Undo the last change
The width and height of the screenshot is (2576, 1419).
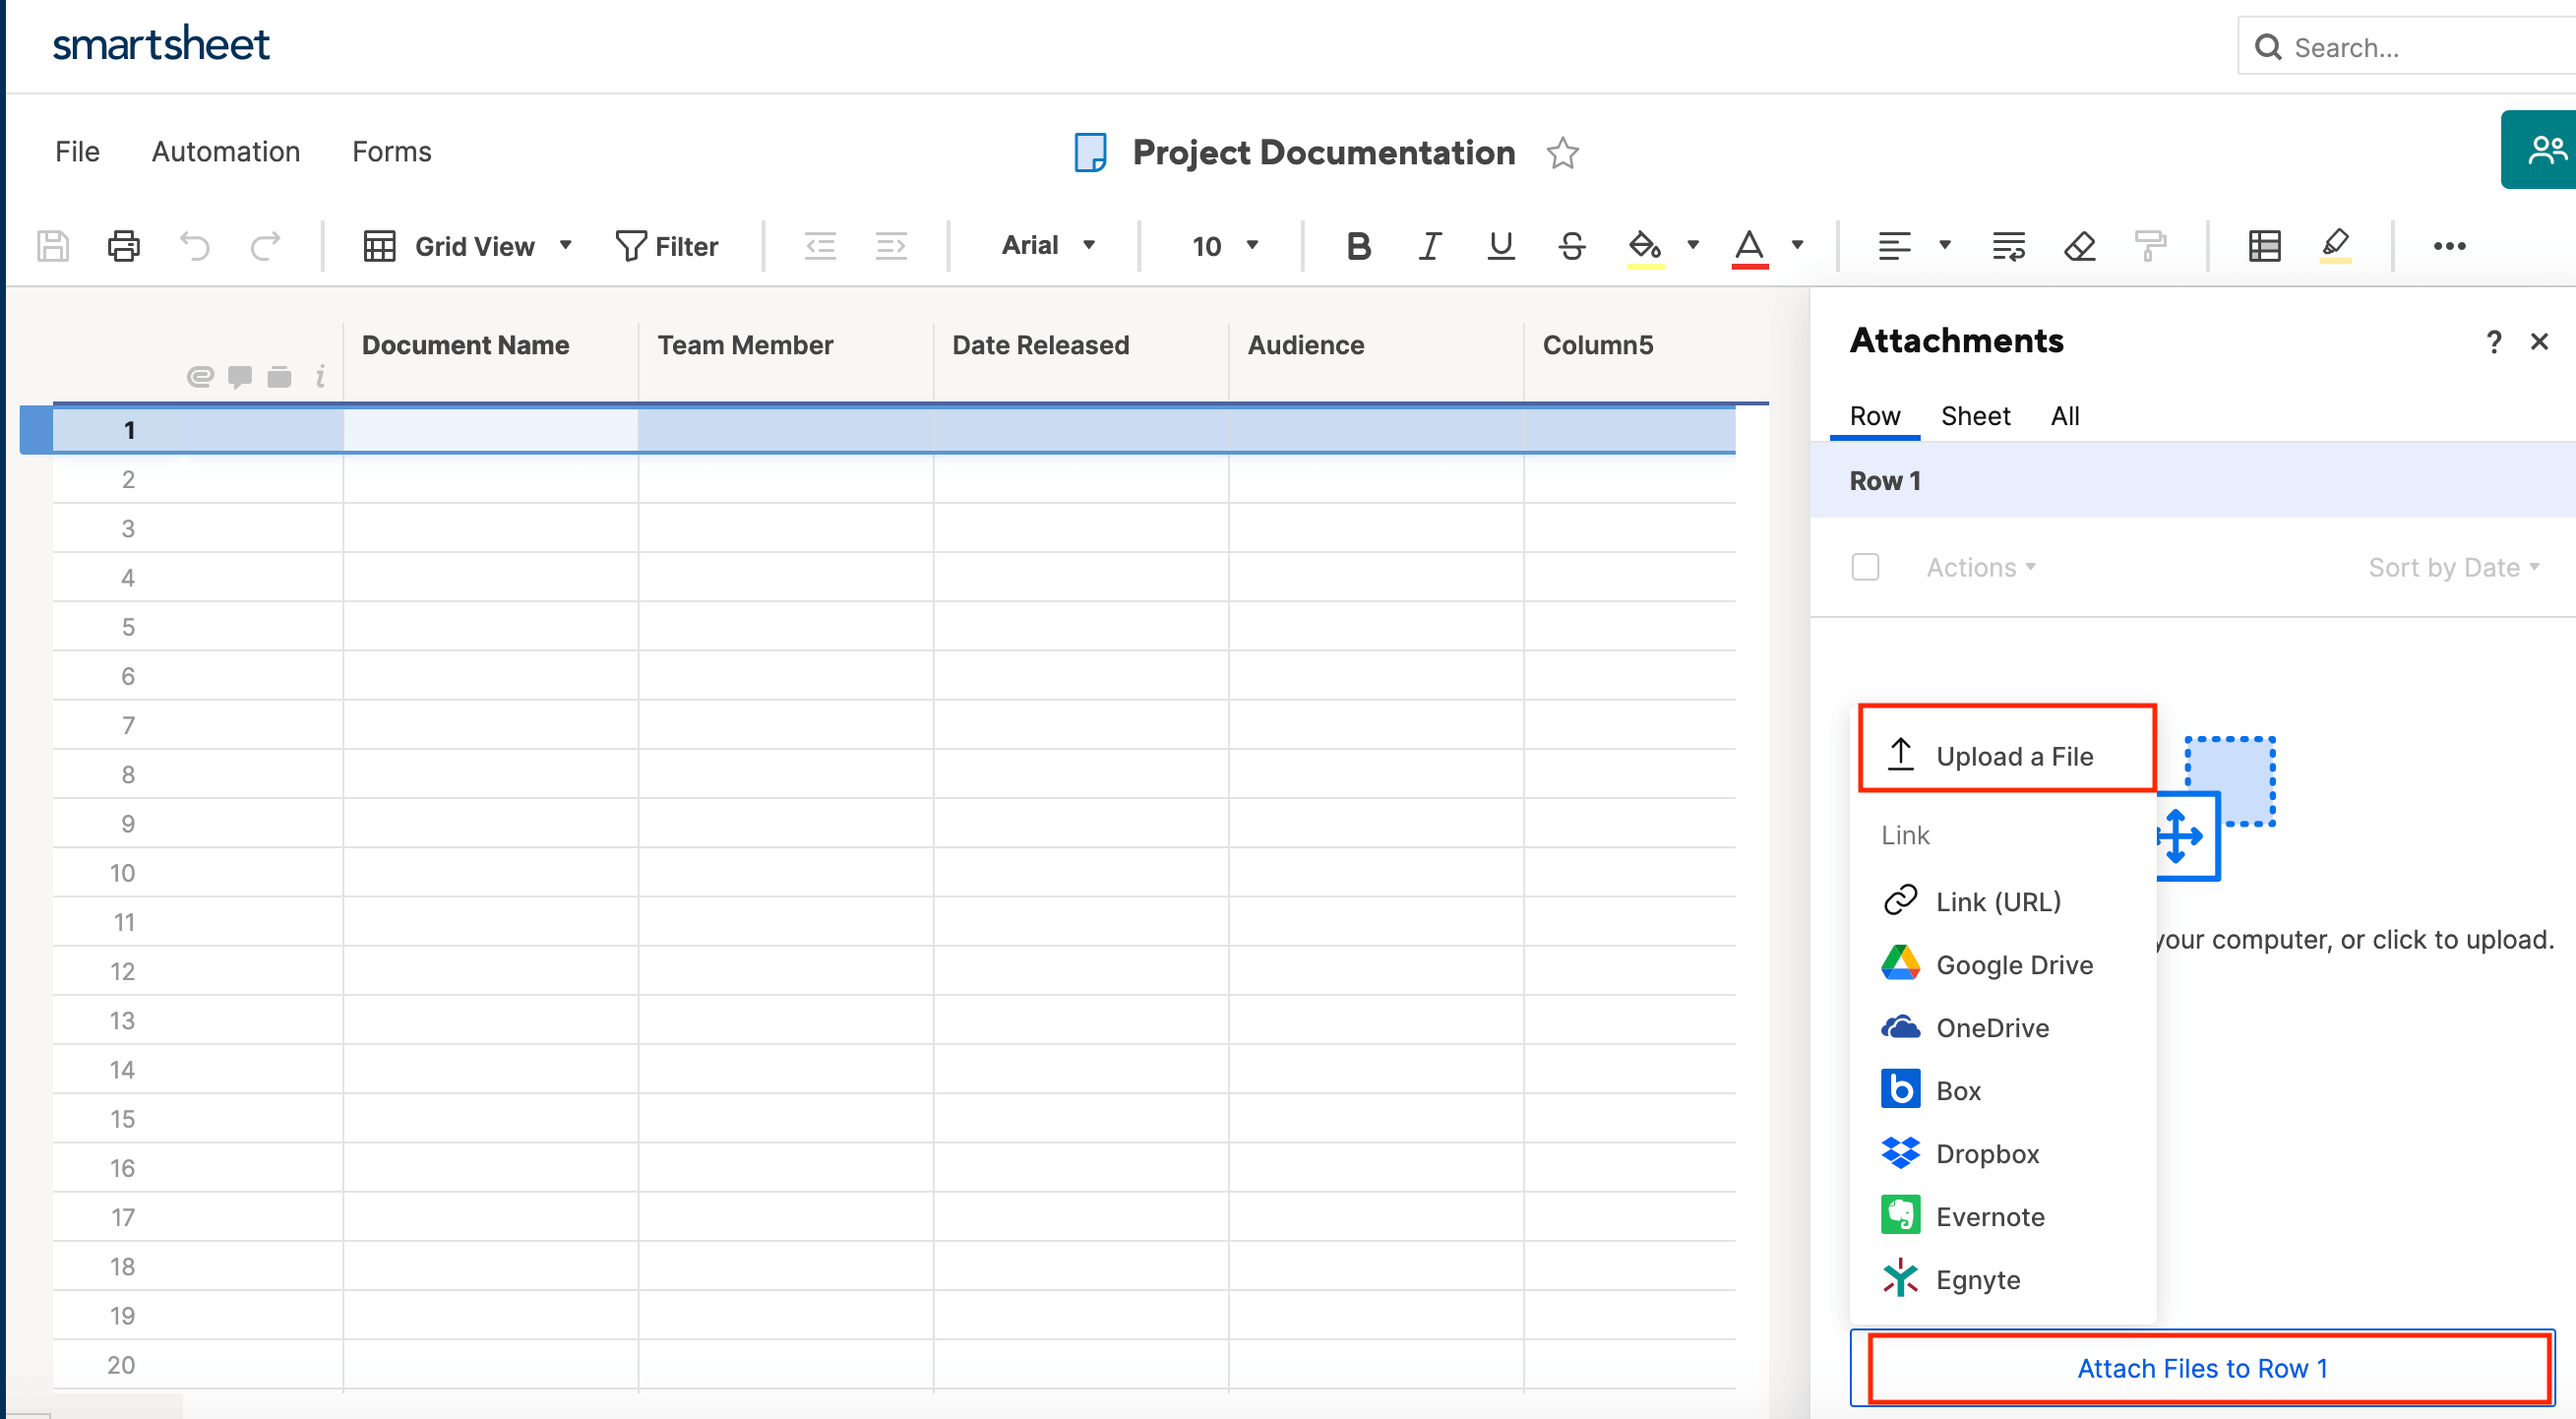pos(194,245)
